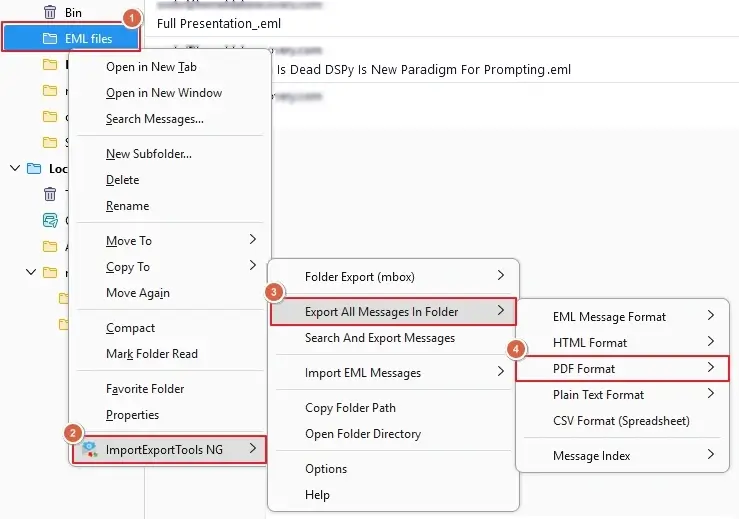The height and width of the screenshot is (519, 739).
Task: Open the Full Presentation_.eml message
Action: click(x=219, y=24)
